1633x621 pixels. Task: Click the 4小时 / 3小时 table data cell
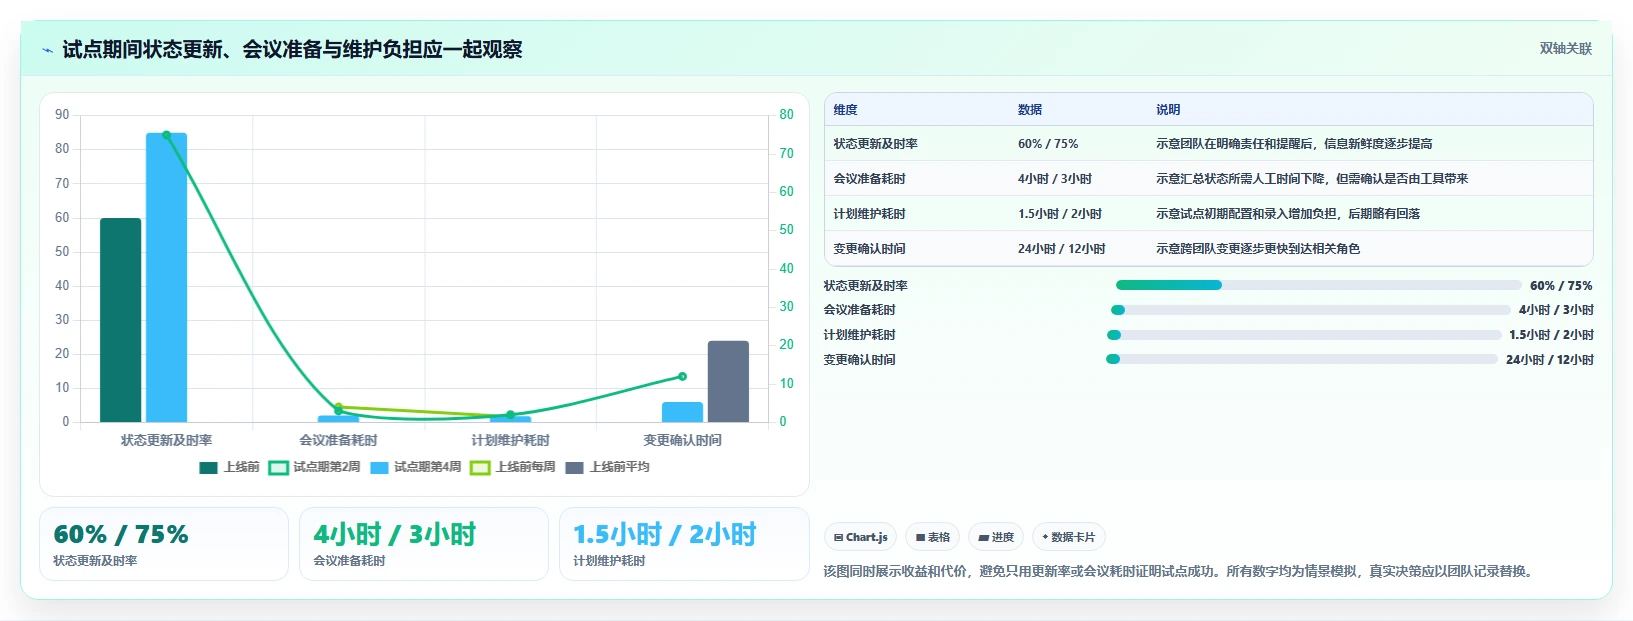[1054, 179]
